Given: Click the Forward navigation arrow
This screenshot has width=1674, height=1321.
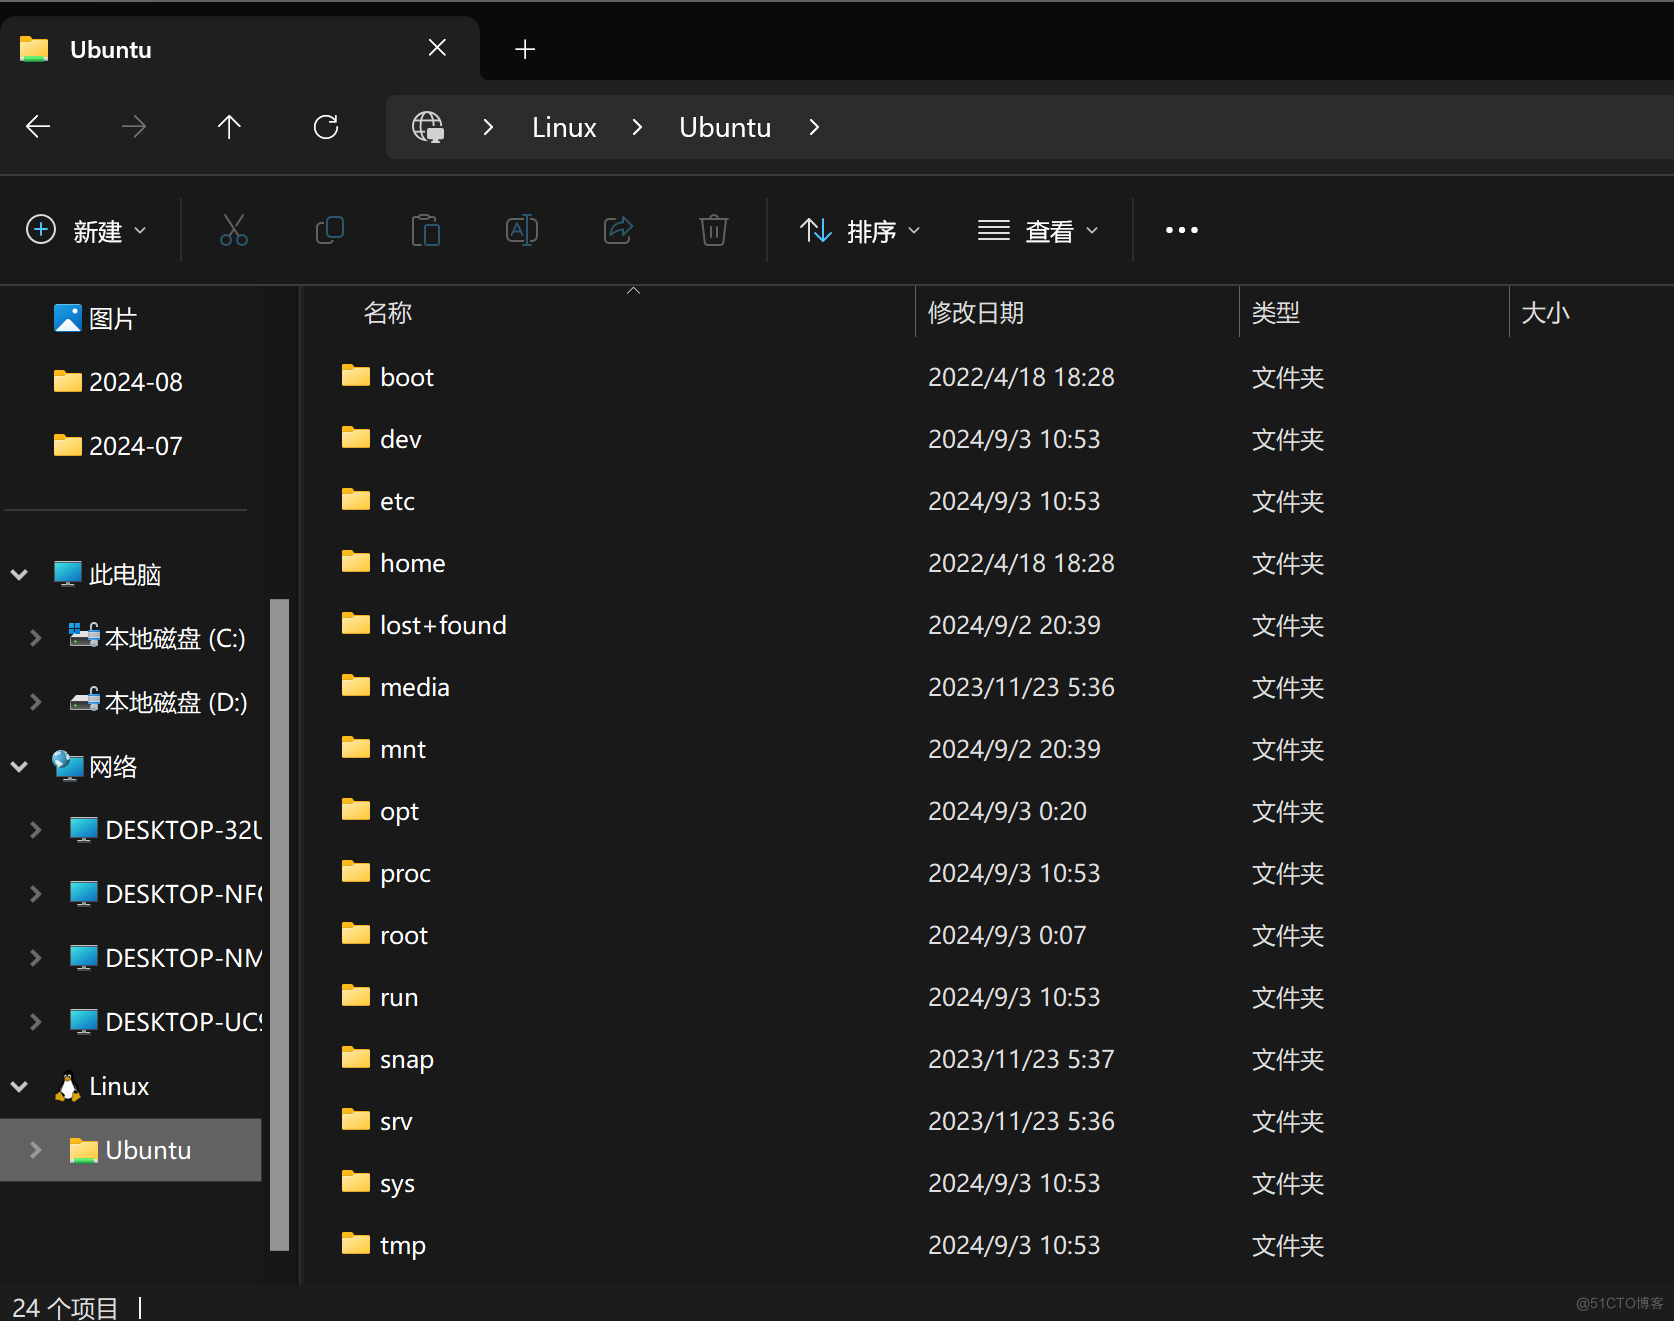Looking at the screenshot, I should coord(133,127).
